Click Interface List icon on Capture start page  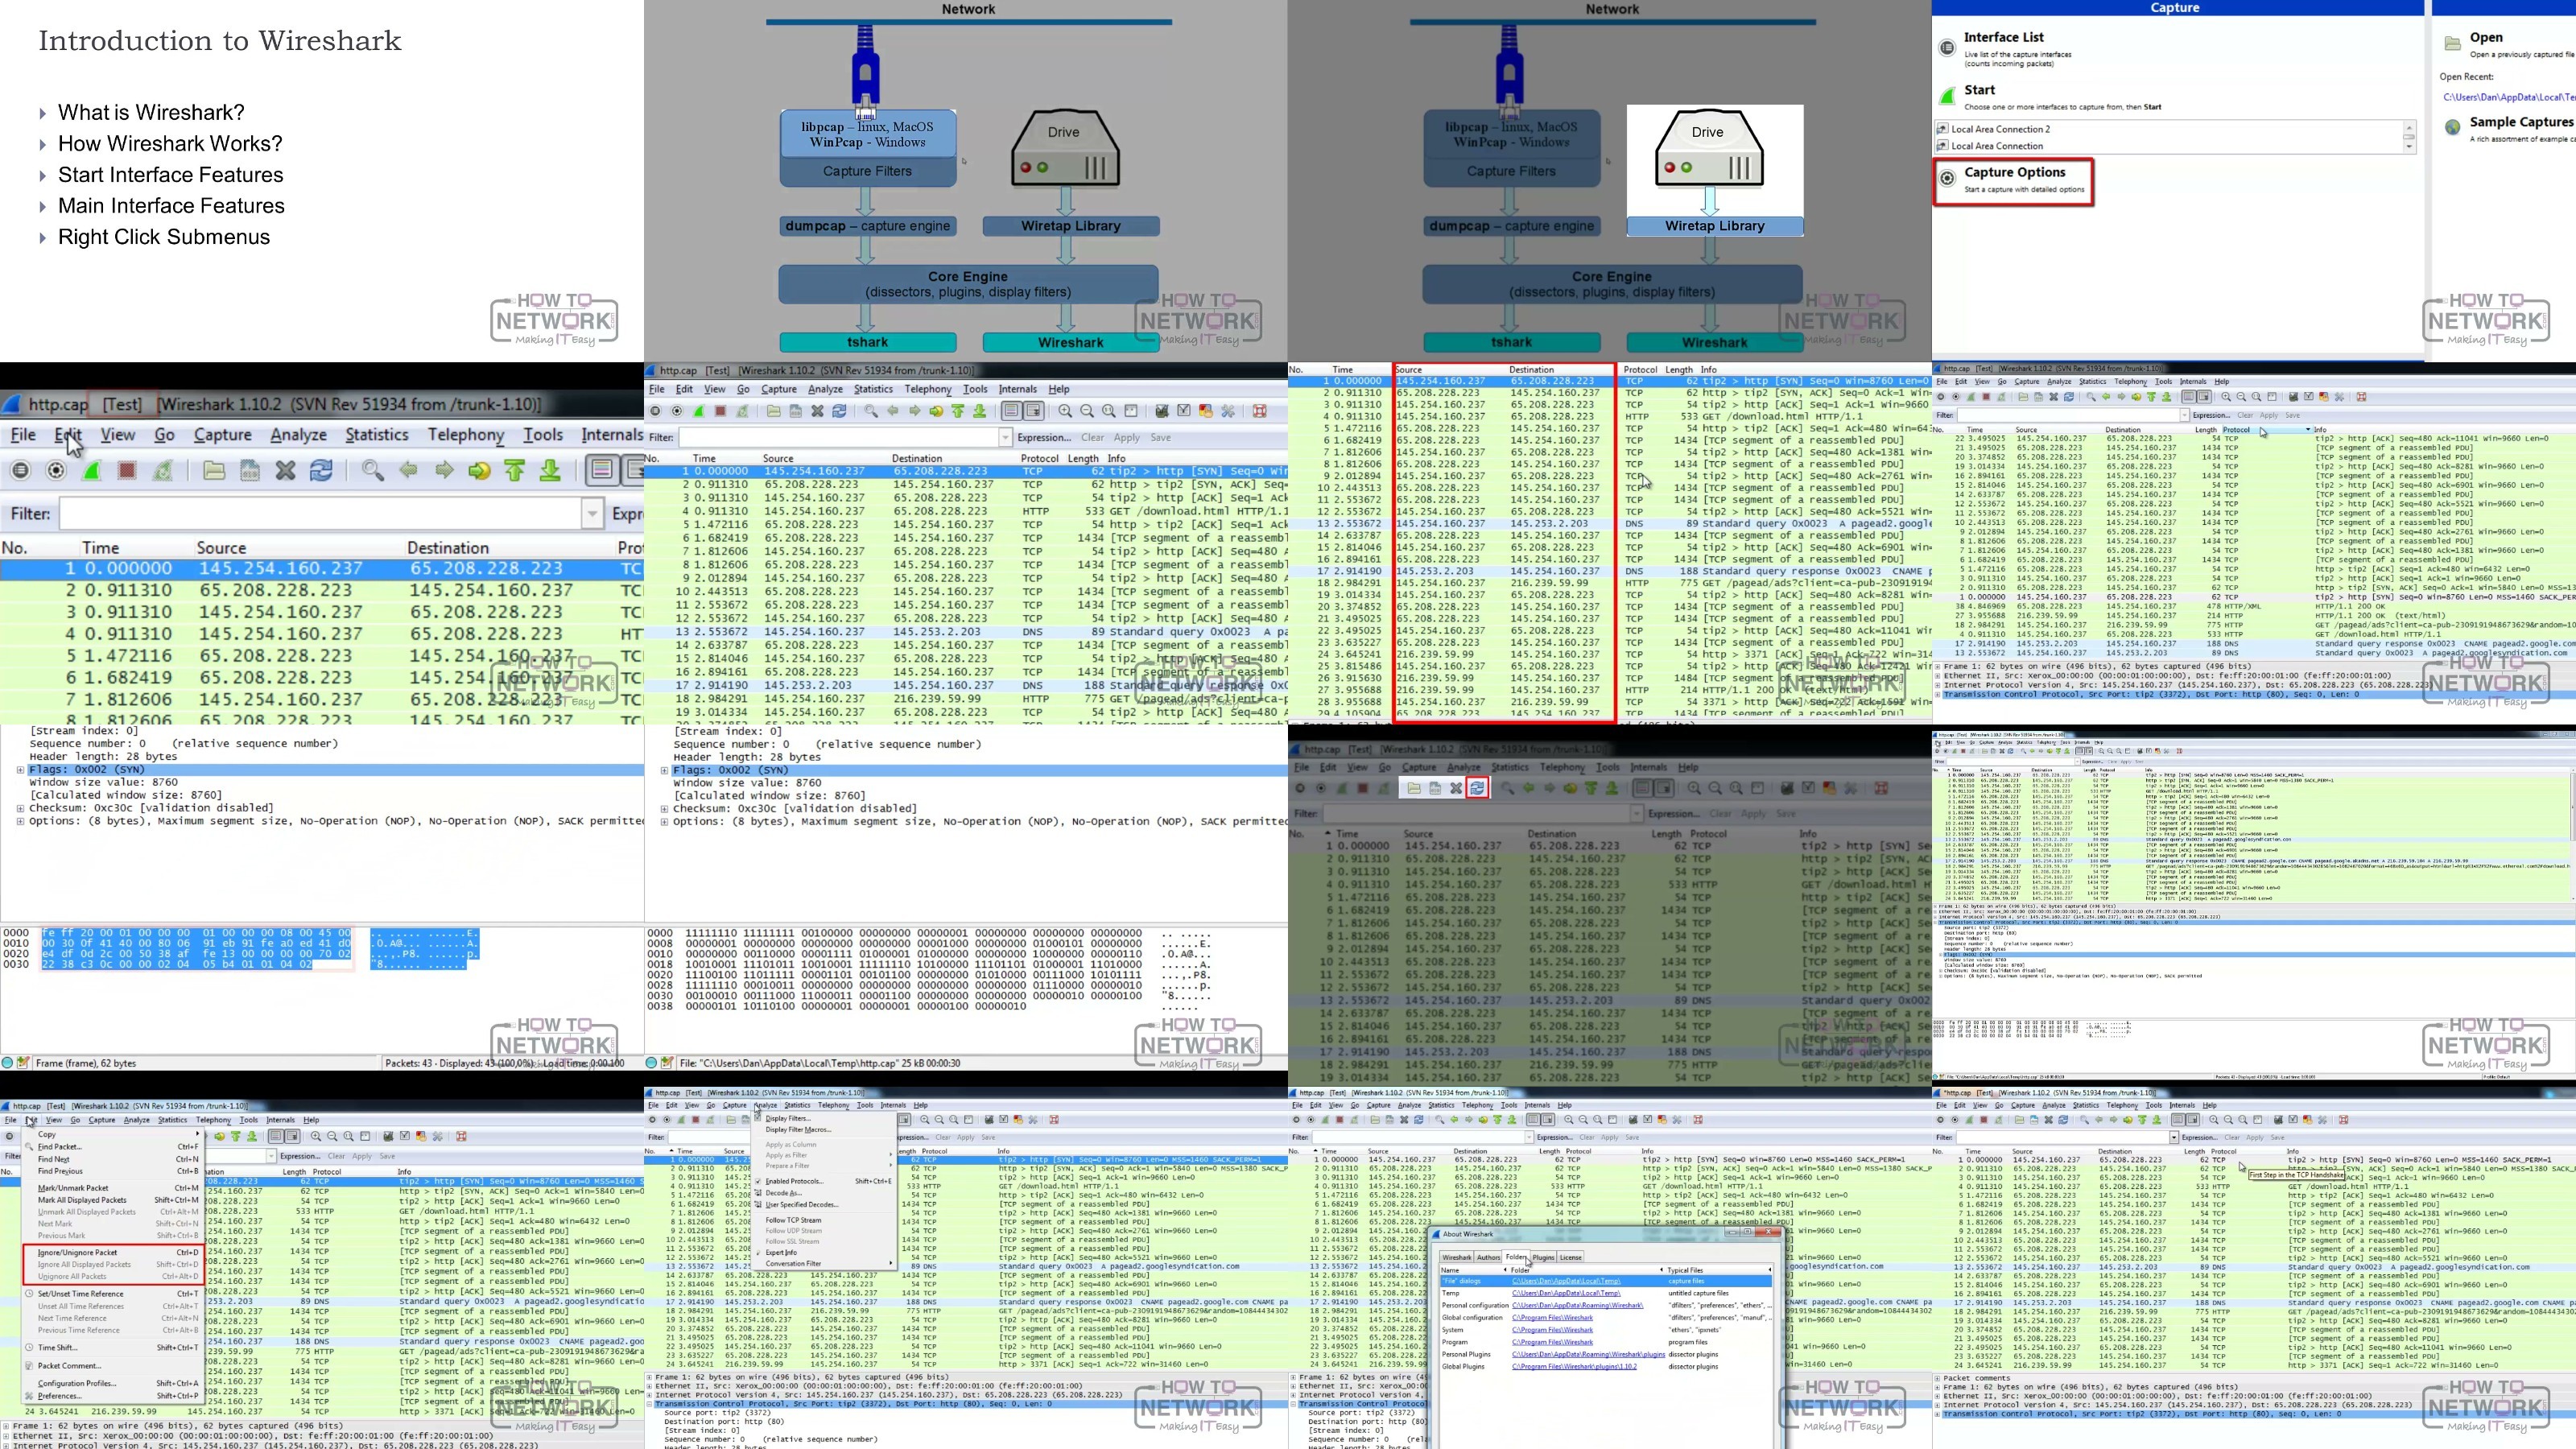tap(1947, 47)
